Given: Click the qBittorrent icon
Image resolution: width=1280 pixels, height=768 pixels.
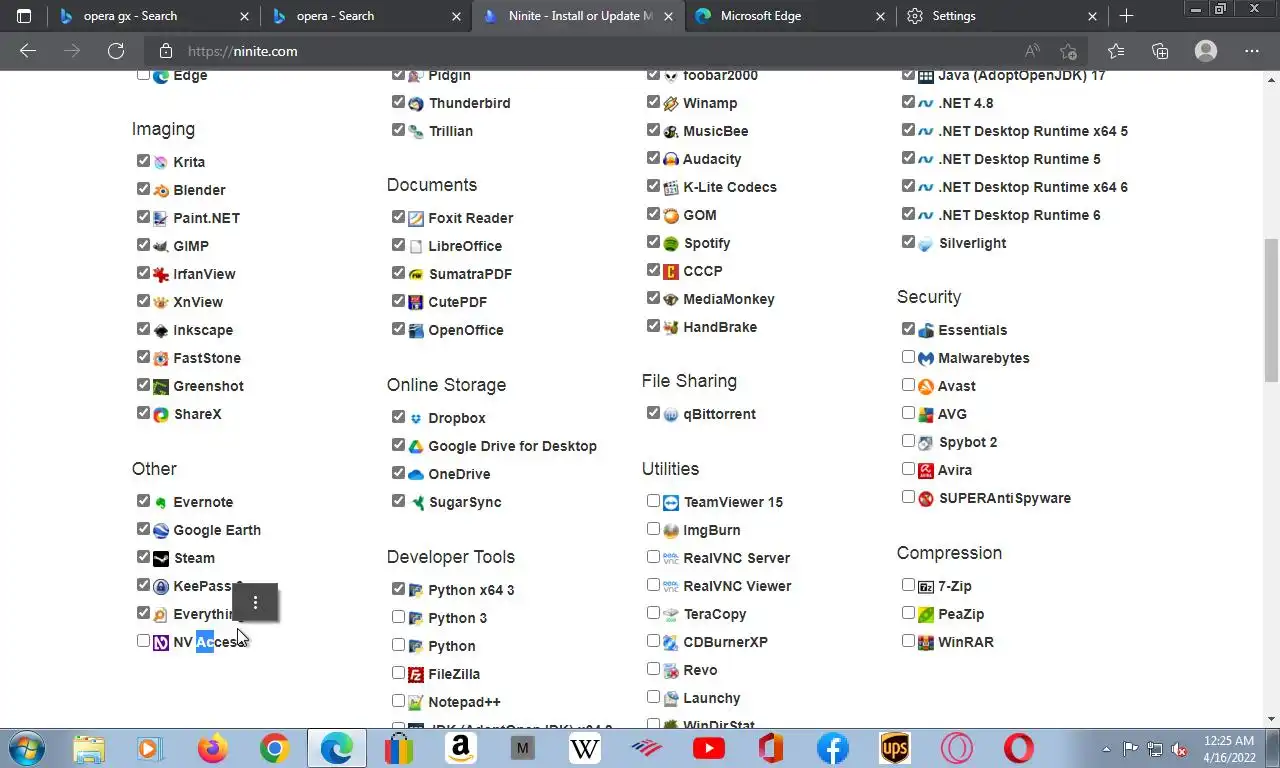Looking at the screenshot, I should click(671, 414).
